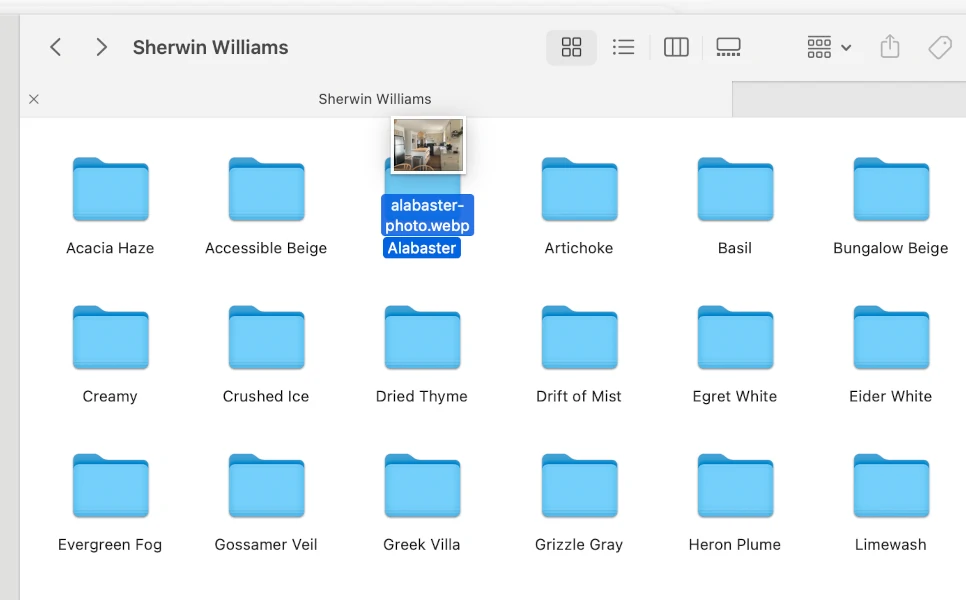Close the Sherwin Williams tab
The image size is (966, 600).
click(34, 99)
